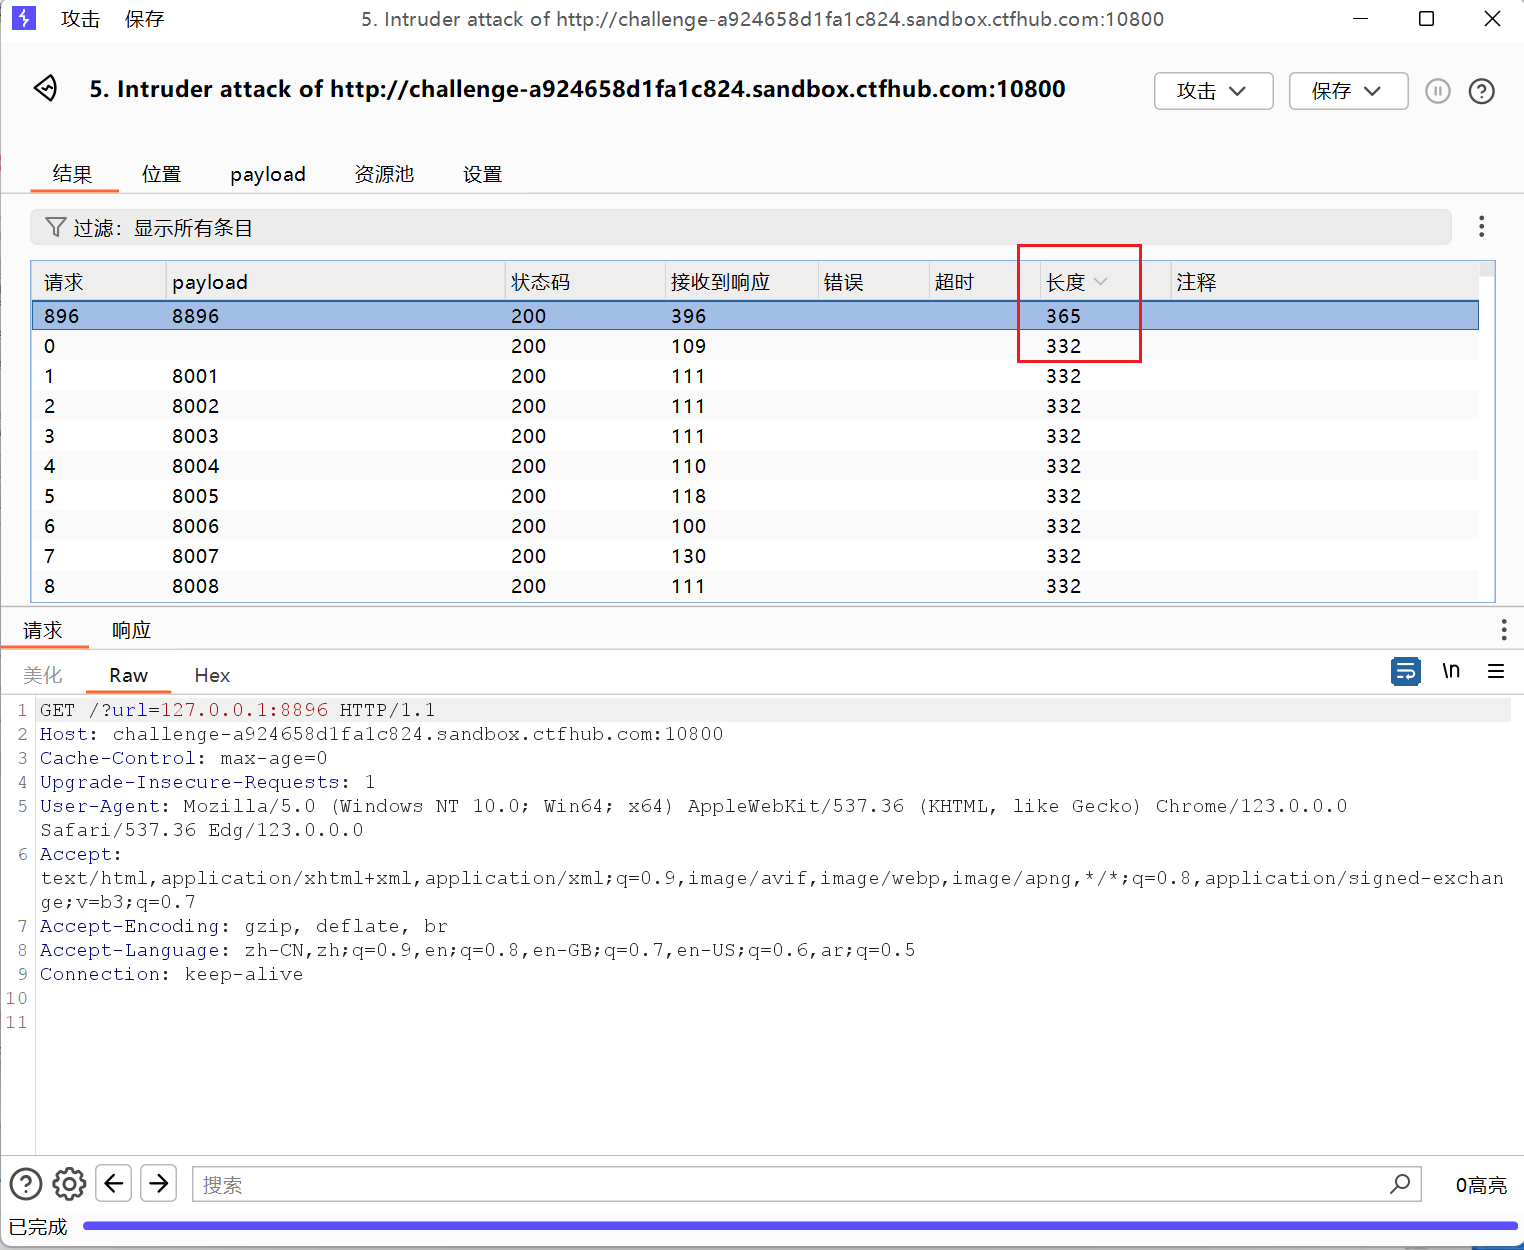Open the 攻击 dropdown button in header
Screen dimensions: 1524x1250
[x=1213, y=91]
